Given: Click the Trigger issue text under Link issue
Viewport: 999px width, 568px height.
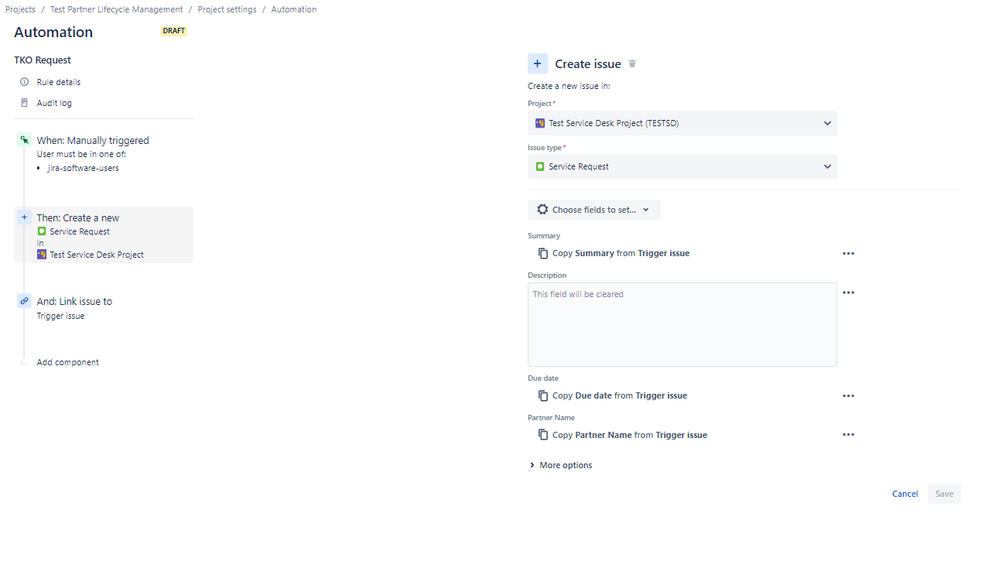Looking at the screenshot, I should click(x=61, y=316).
